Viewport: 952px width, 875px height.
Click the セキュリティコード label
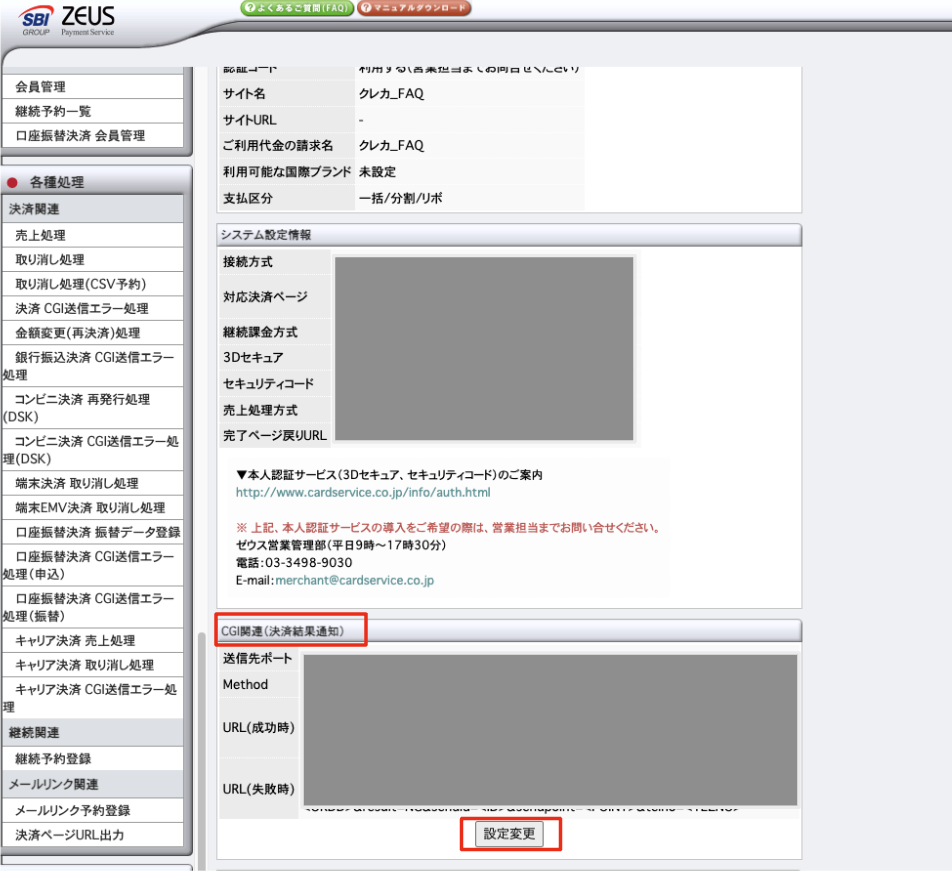[268, 384]
